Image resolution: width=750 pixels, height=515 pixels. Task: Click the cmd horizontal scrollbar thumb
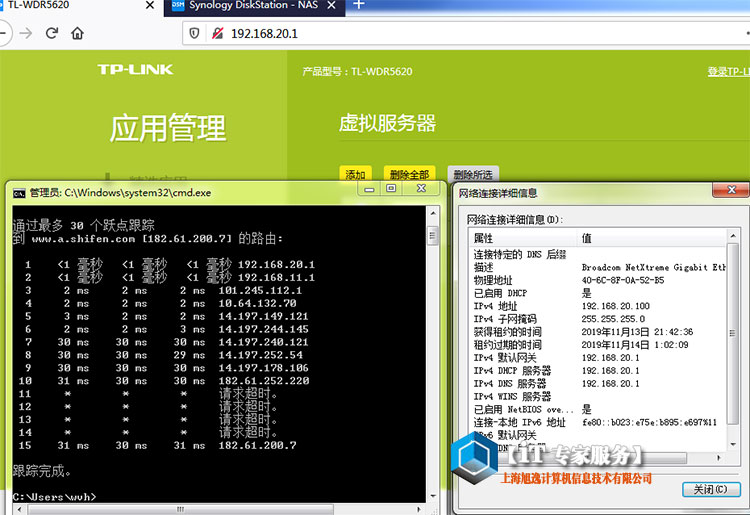[180, 509]
